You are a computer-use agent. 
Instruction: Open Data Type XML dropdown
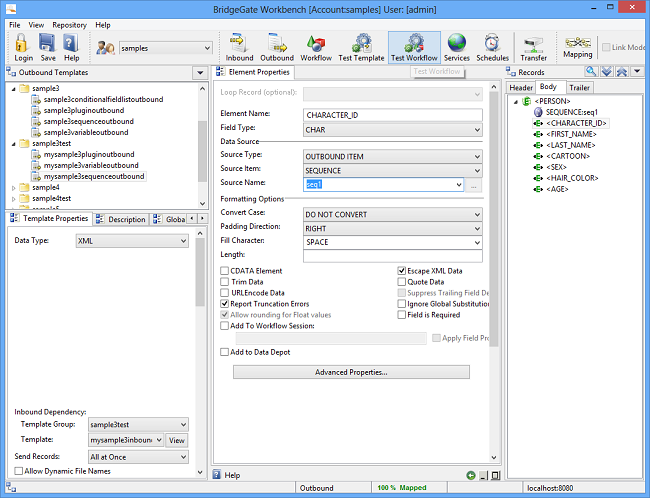[x=132, y=241]
